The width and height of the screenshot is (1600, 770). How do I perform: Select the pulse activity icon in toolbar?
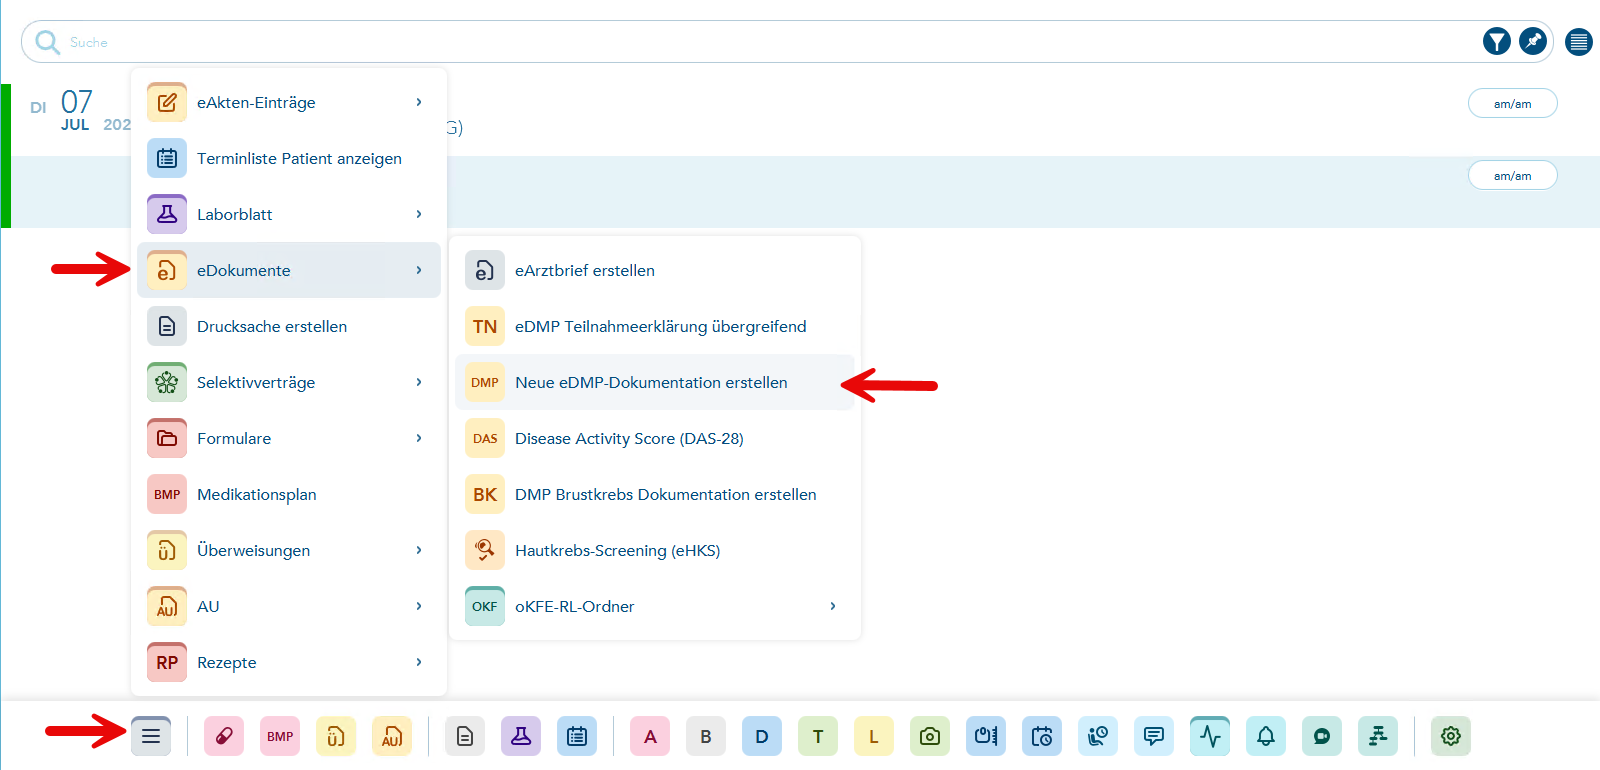point(1210,736)
